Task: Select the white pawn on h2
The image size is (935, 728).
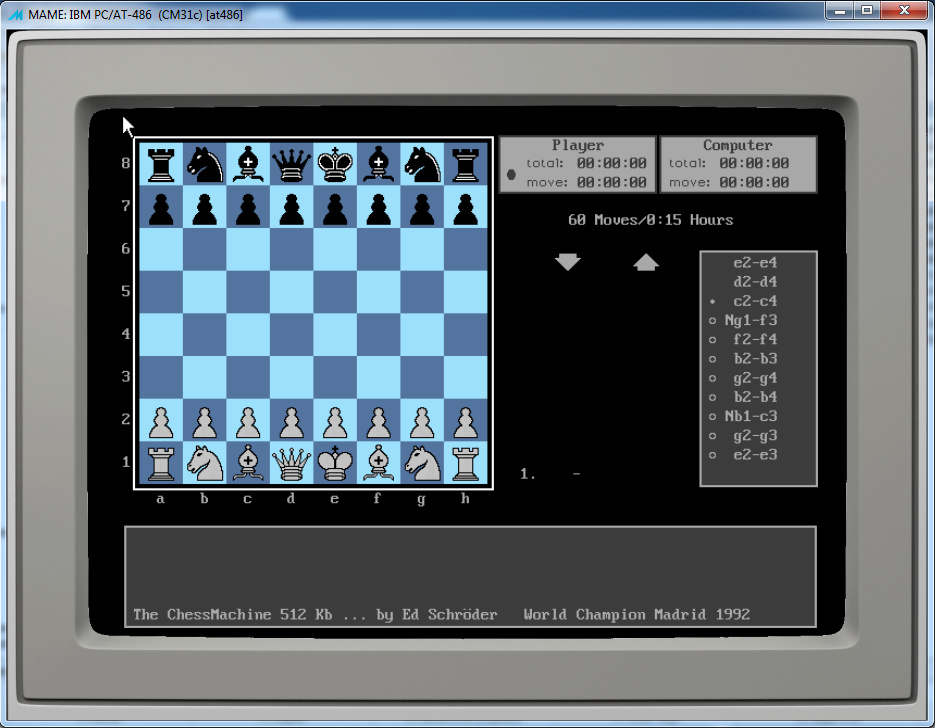Action: (466, 422)
